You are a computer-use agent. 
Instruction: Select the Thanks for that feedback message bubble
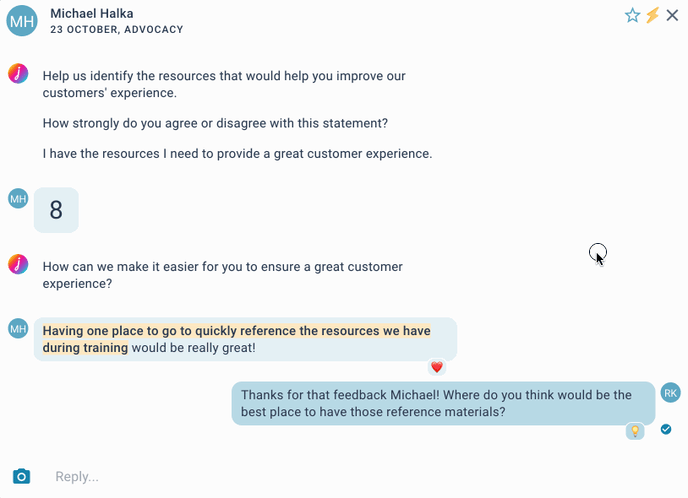coord(443,403)
